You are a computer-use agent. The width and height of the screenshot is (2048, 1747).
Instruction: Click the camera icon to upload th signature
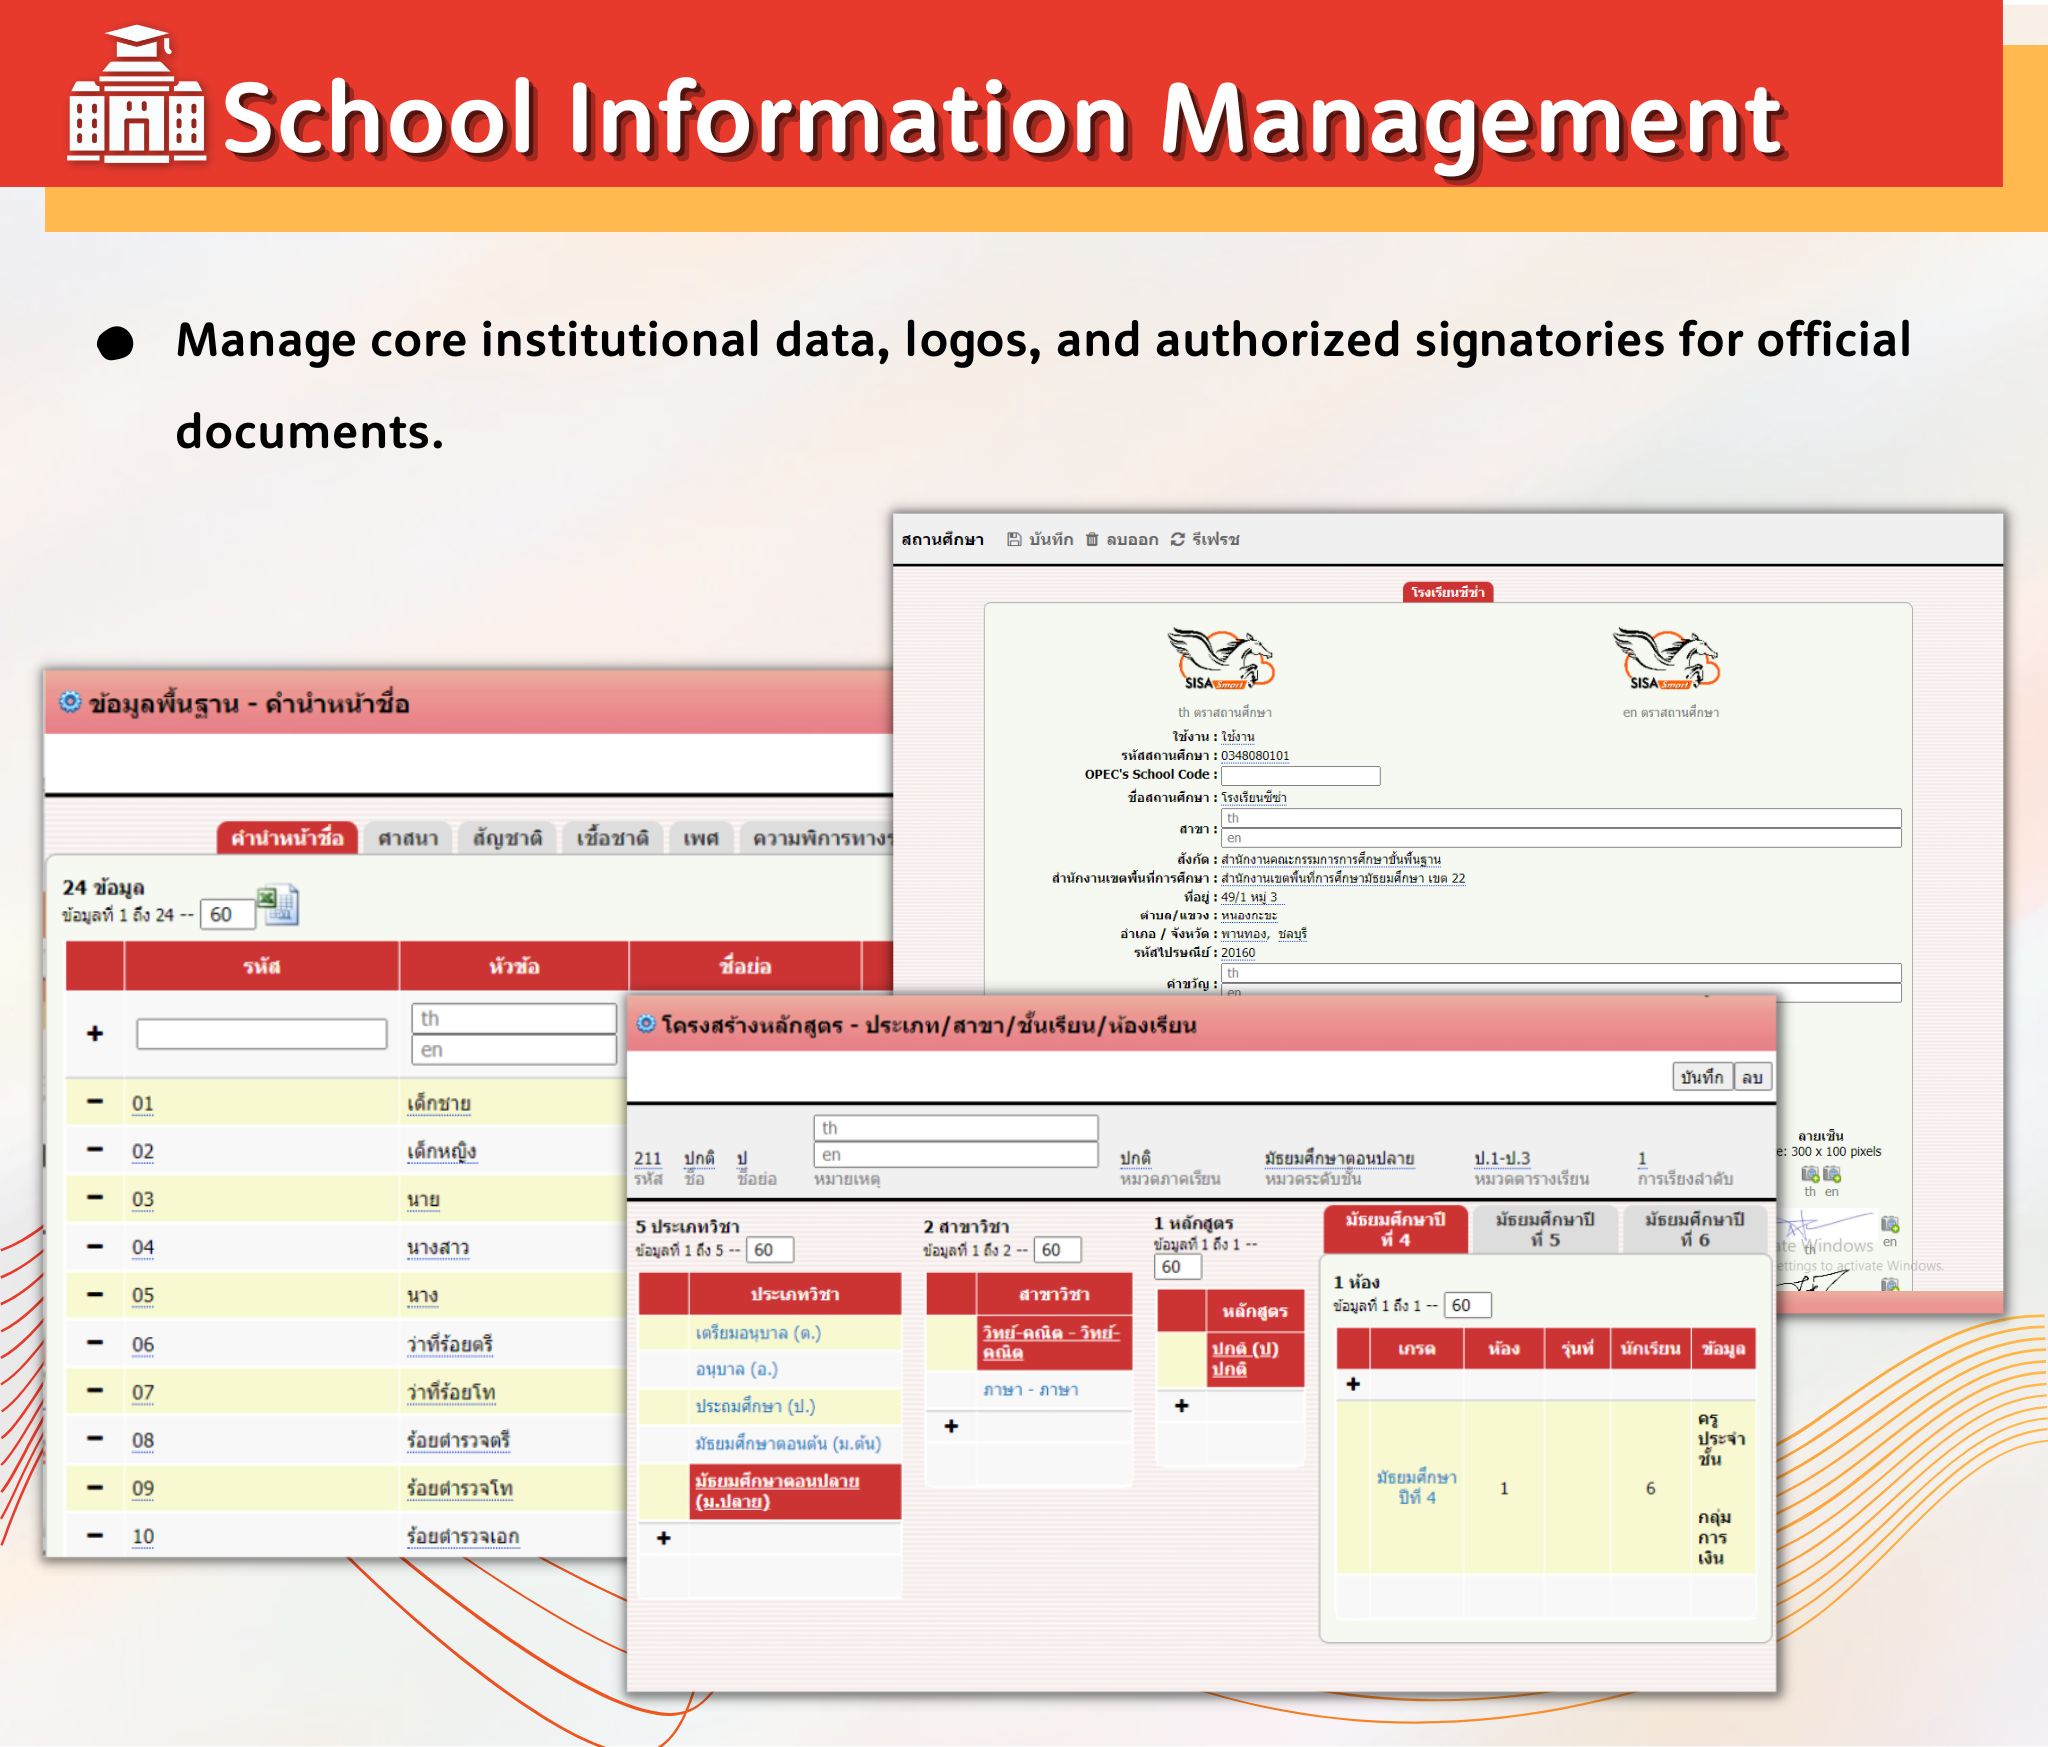(1808, 1173)
